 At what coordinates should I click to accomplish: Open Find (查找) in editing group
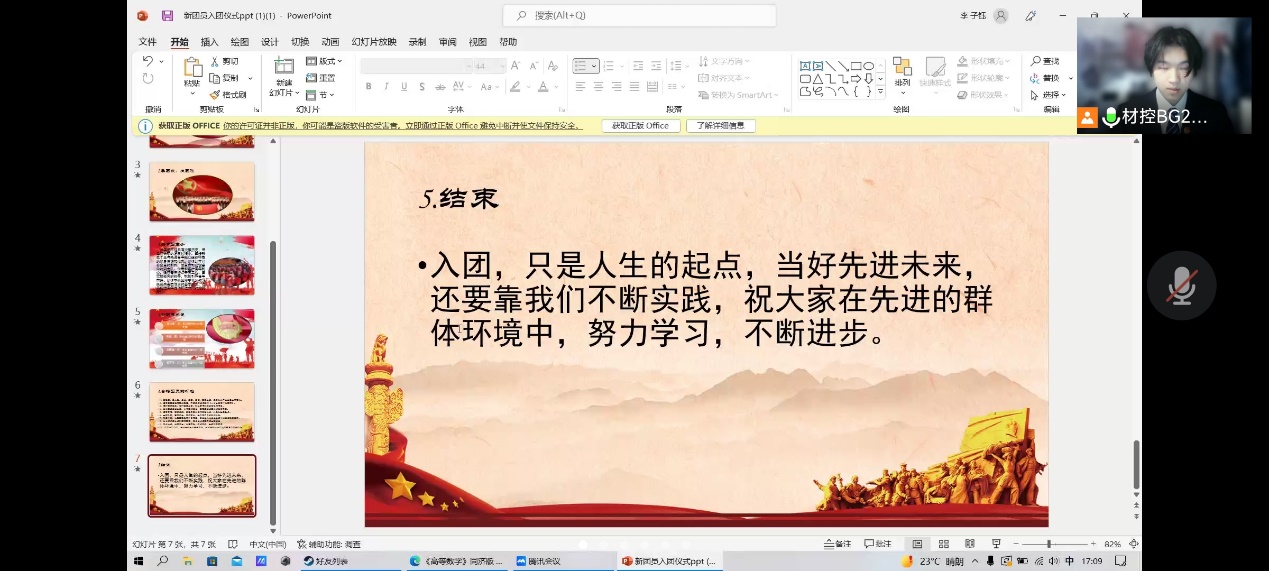point(1045,62)
